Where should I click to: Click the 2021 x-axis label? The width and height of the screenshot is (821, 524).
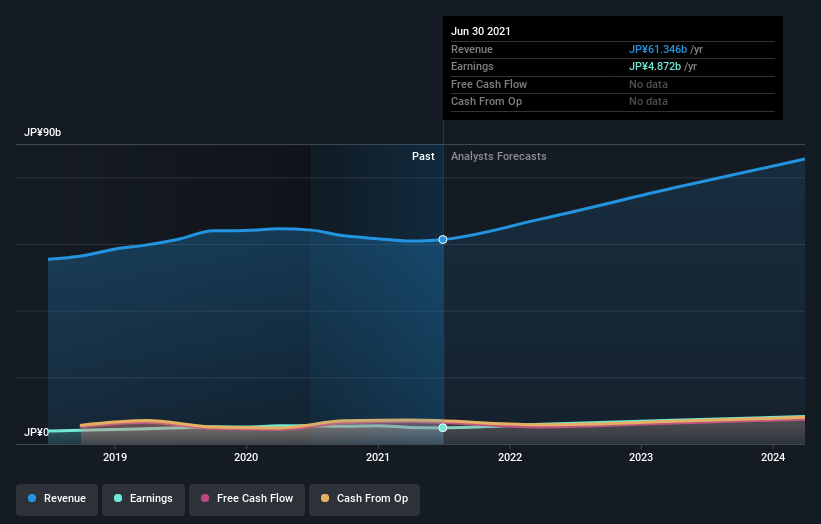pyautogui.click(x=378, y=457)
